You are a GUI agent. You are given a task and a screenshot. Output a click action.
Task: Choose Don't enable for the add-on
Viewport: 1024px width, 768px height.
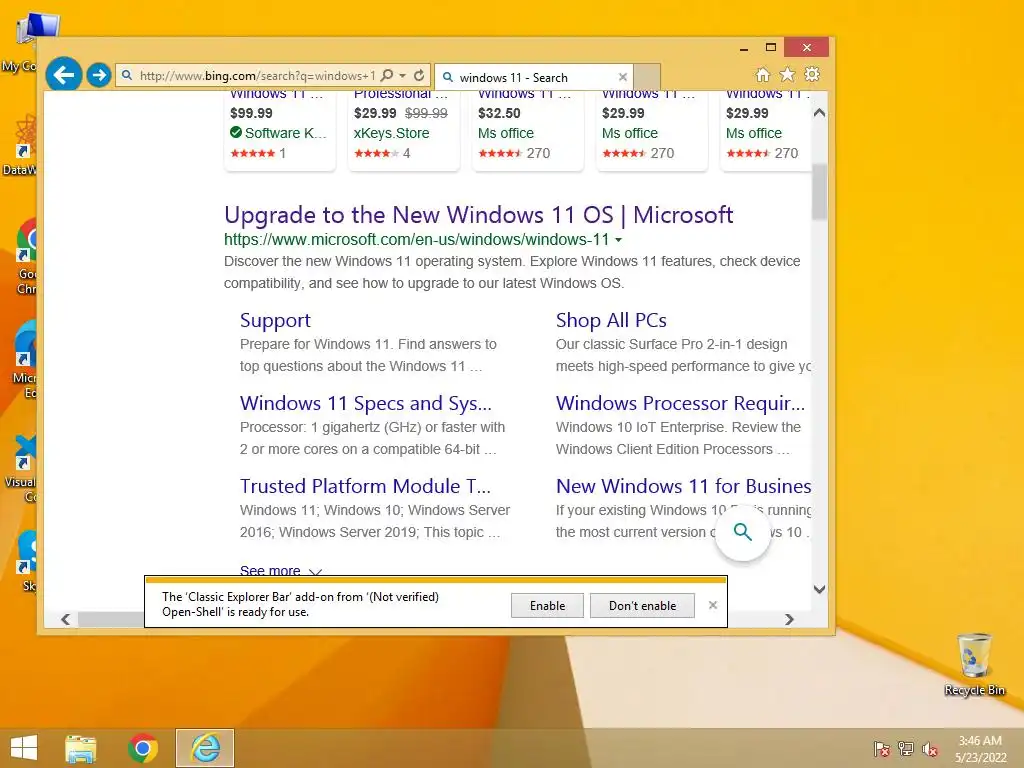click(643, 605)
